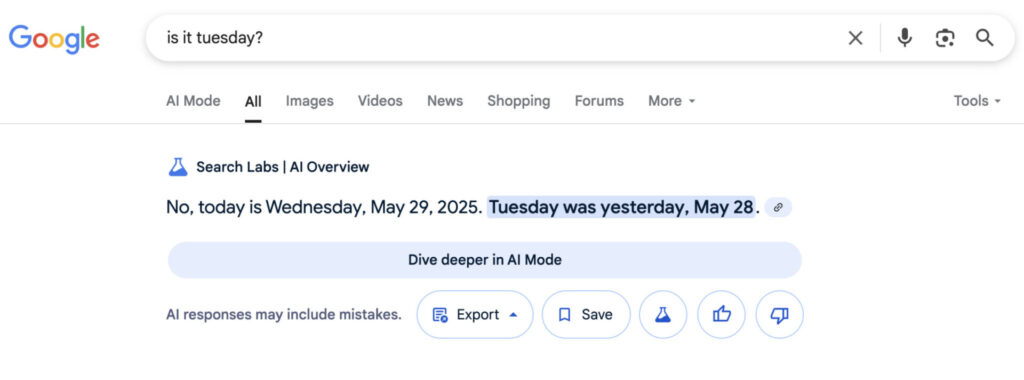The height and width of the screenshot is (380, 1024).
Task: Click Dive deeper in AI Mode button
Action: click(485, 260)
